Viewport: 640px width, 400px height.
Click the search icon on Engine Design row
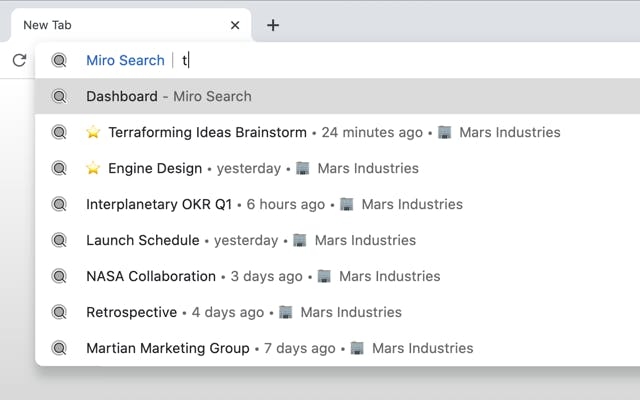[59, 168]
